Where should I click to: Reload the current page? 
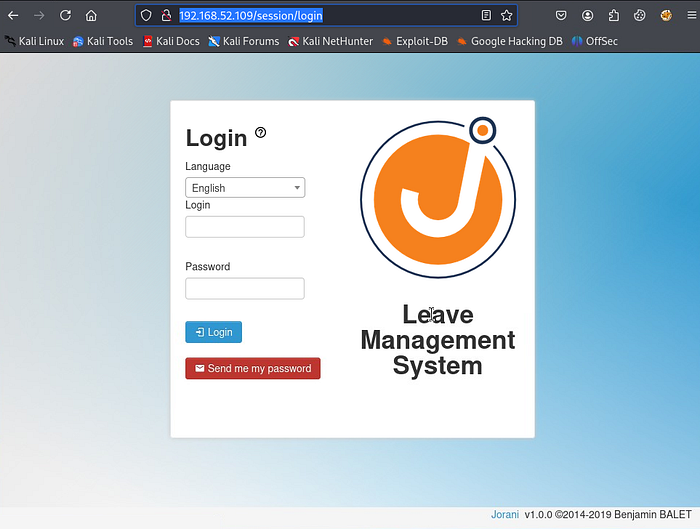coord(65,16)
